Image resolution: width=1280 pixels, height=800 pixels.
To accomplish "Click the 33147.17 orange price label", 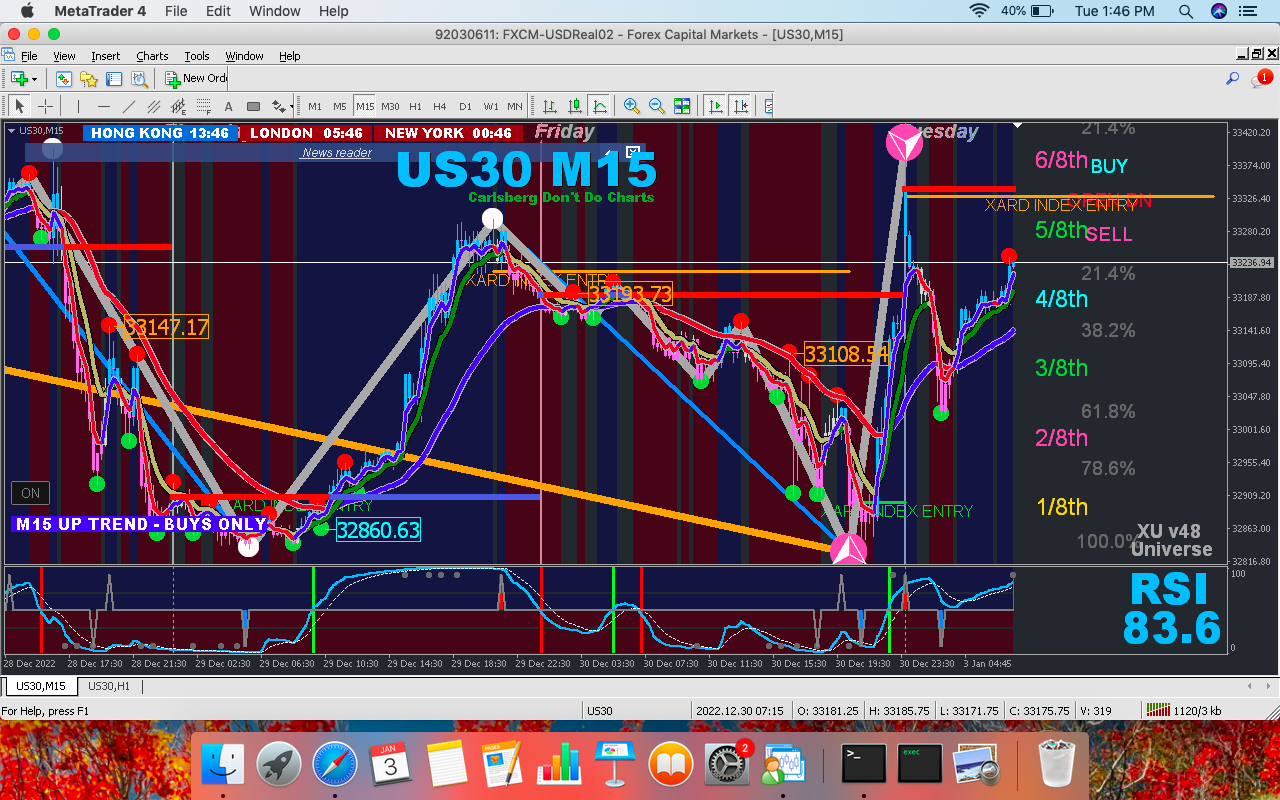I will (166, 327).
